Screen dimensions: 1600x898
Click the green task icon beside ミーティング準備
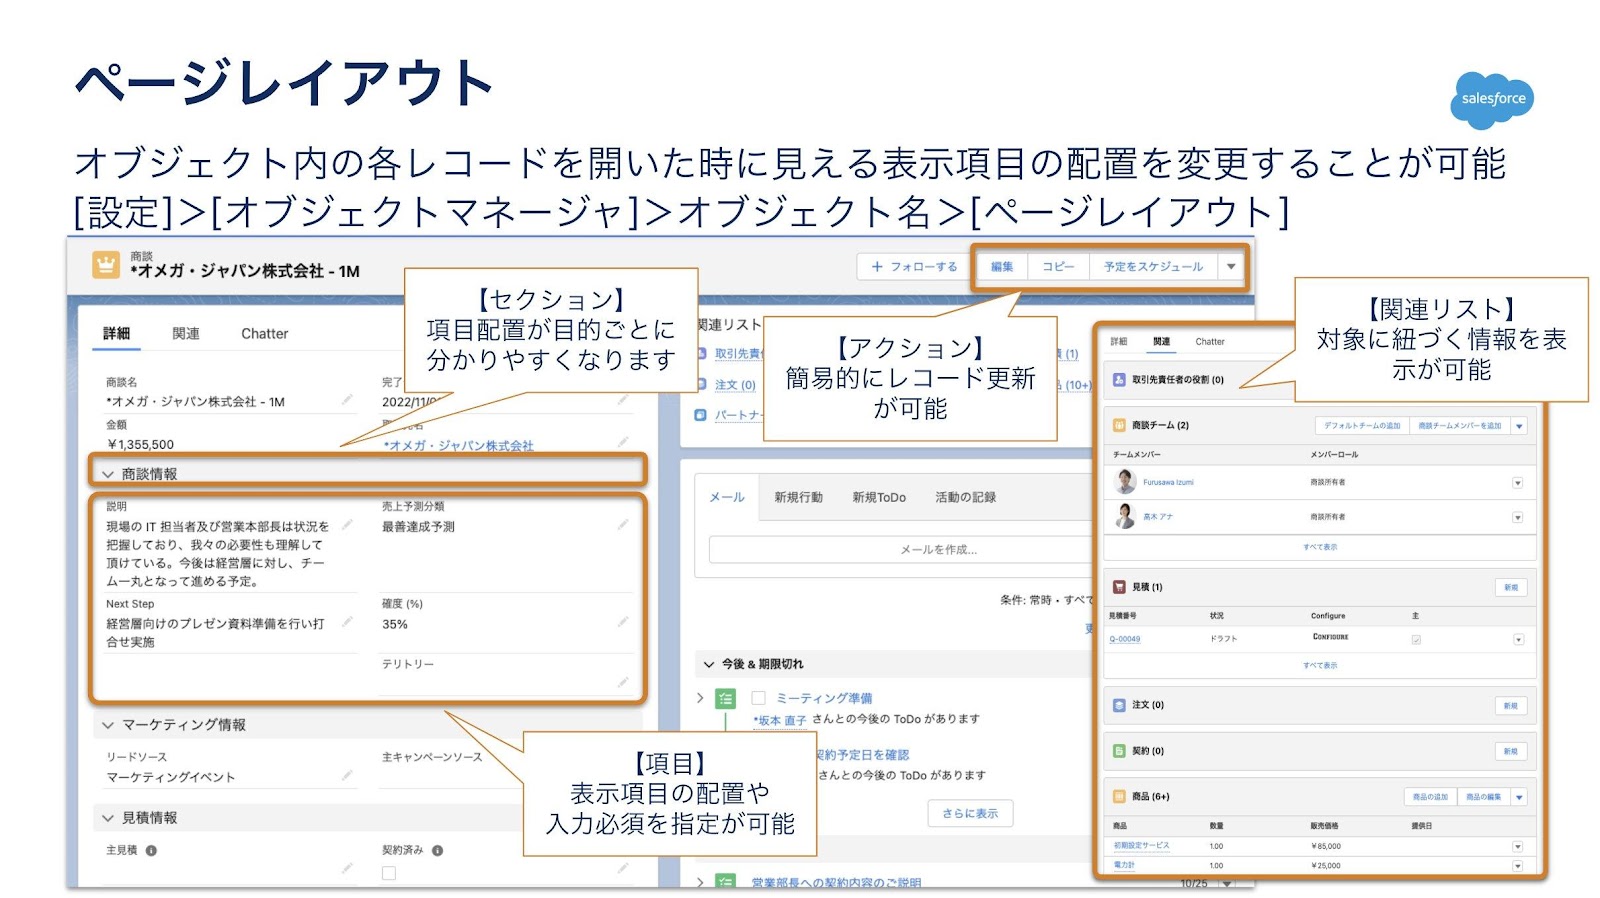[726, 699]
